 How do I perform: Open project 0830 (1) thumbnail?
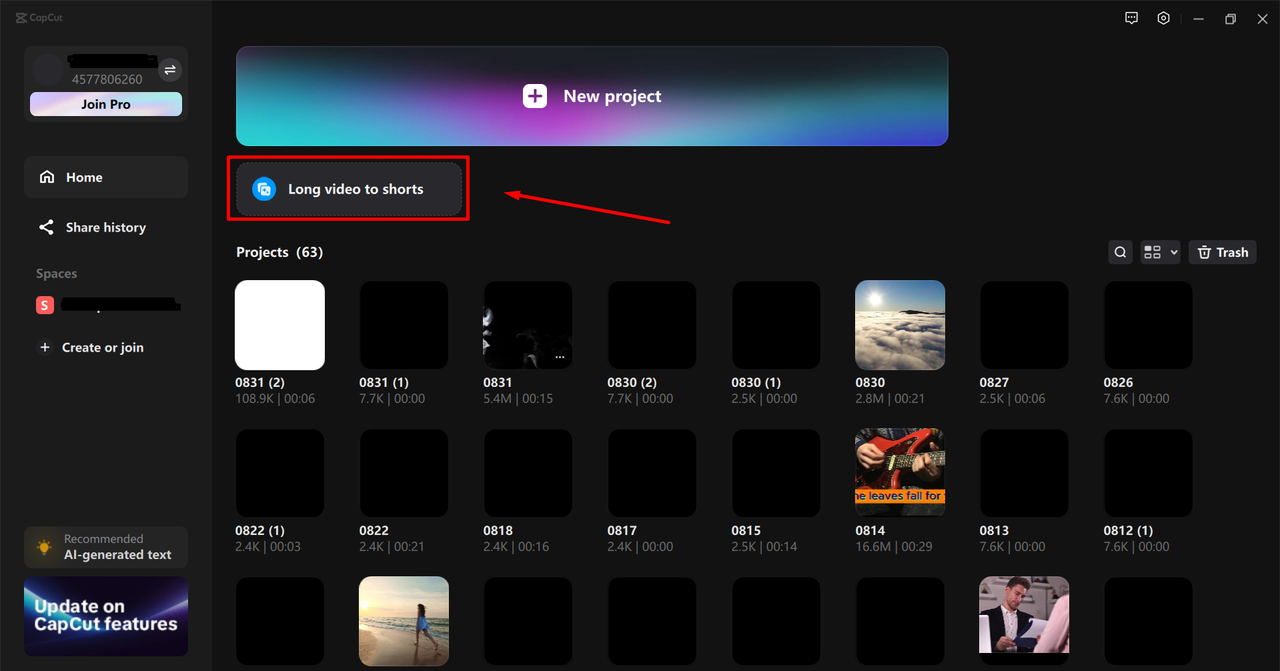click(x=776, y=325)
